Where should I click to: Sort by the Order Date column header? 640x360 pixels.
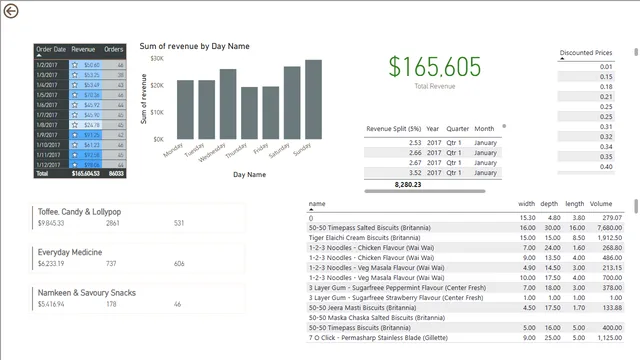coord(51,49)
